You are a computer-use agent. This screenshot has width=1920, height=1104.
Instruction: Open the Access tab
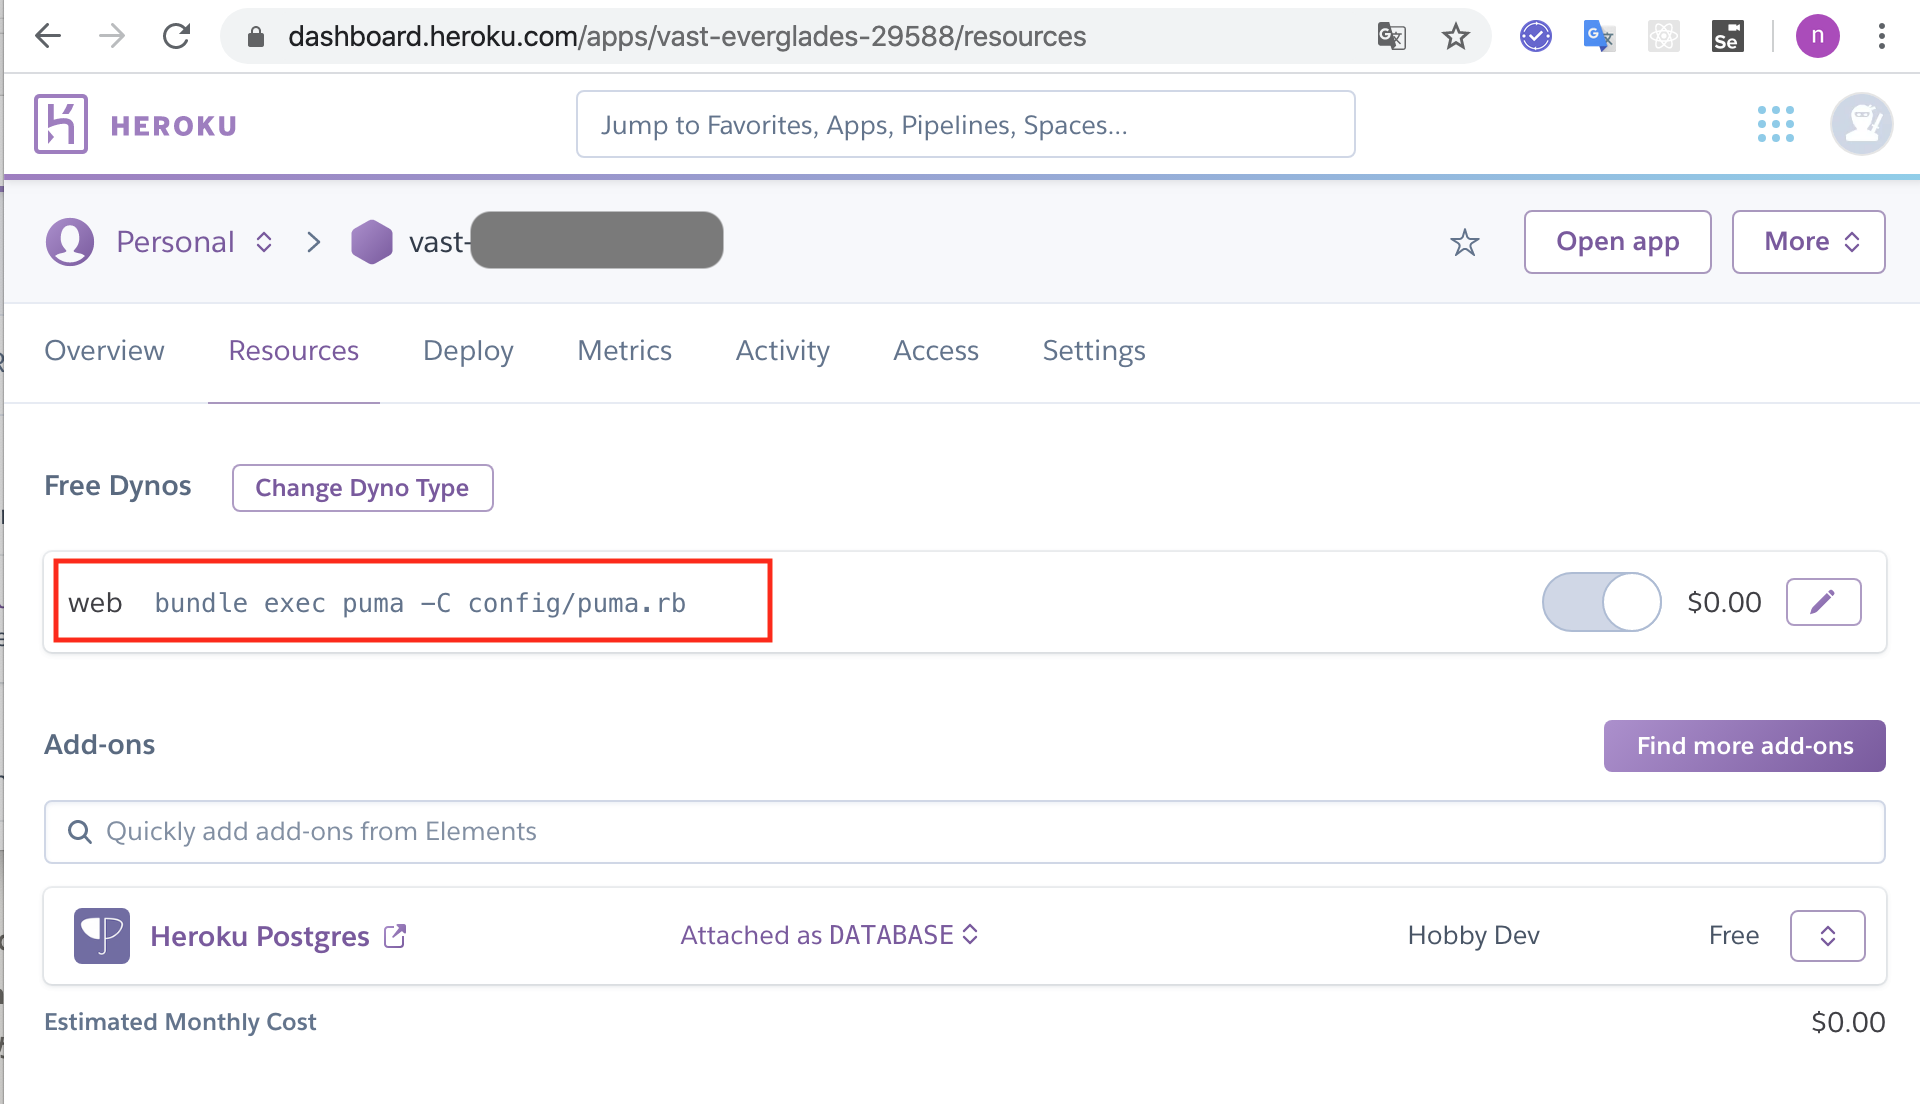coord(935,351)
